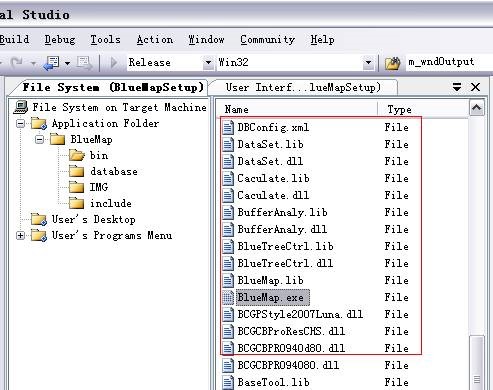Click the Type cell of DataSet.lib
This screenshot has width=493, height=390.
click(x=397, y=144)
